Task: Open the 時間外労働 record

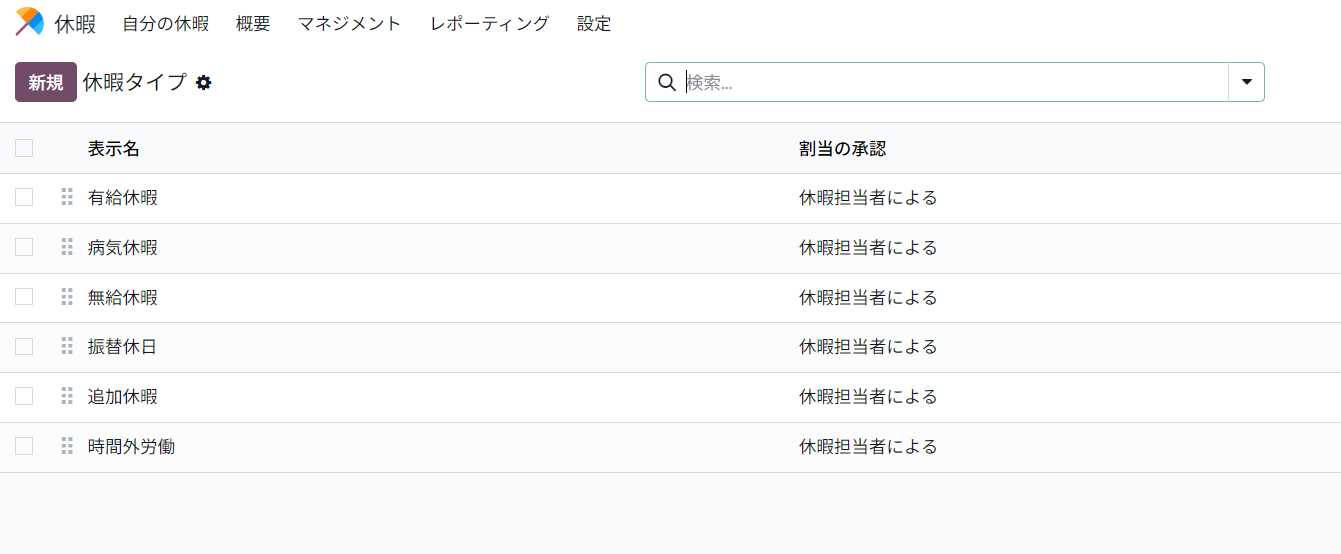Action: [132, 447]
